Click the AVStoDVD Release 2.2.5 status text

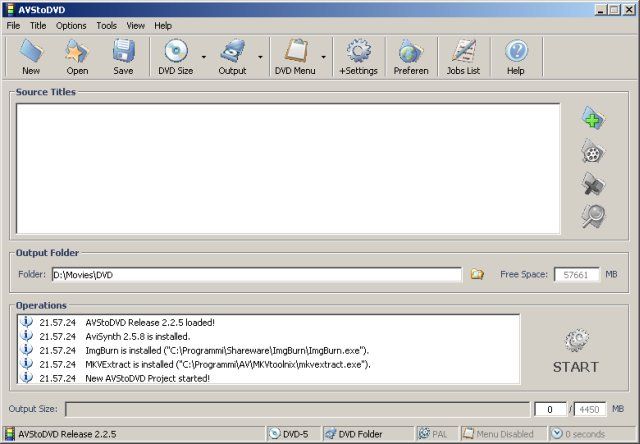(x=67, y=434)
